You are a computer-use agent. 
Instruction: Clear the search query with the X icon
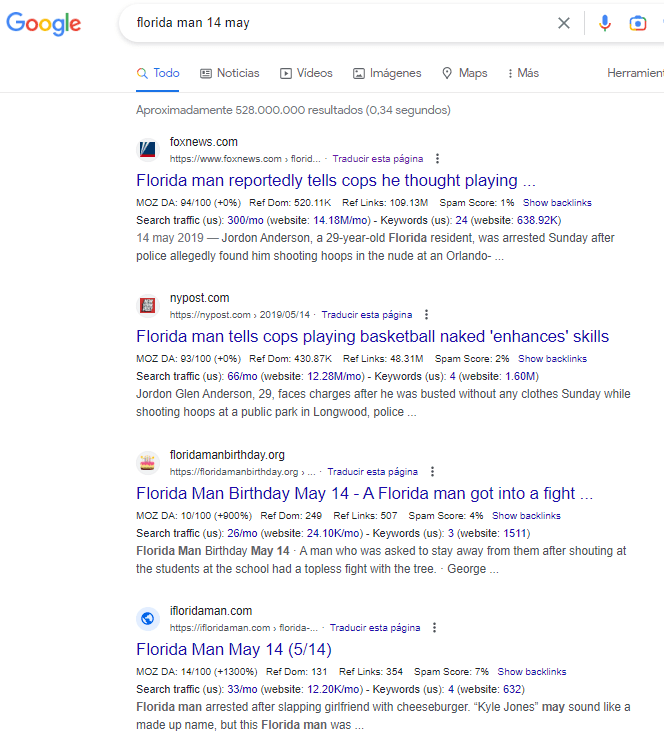coord(564,23)
